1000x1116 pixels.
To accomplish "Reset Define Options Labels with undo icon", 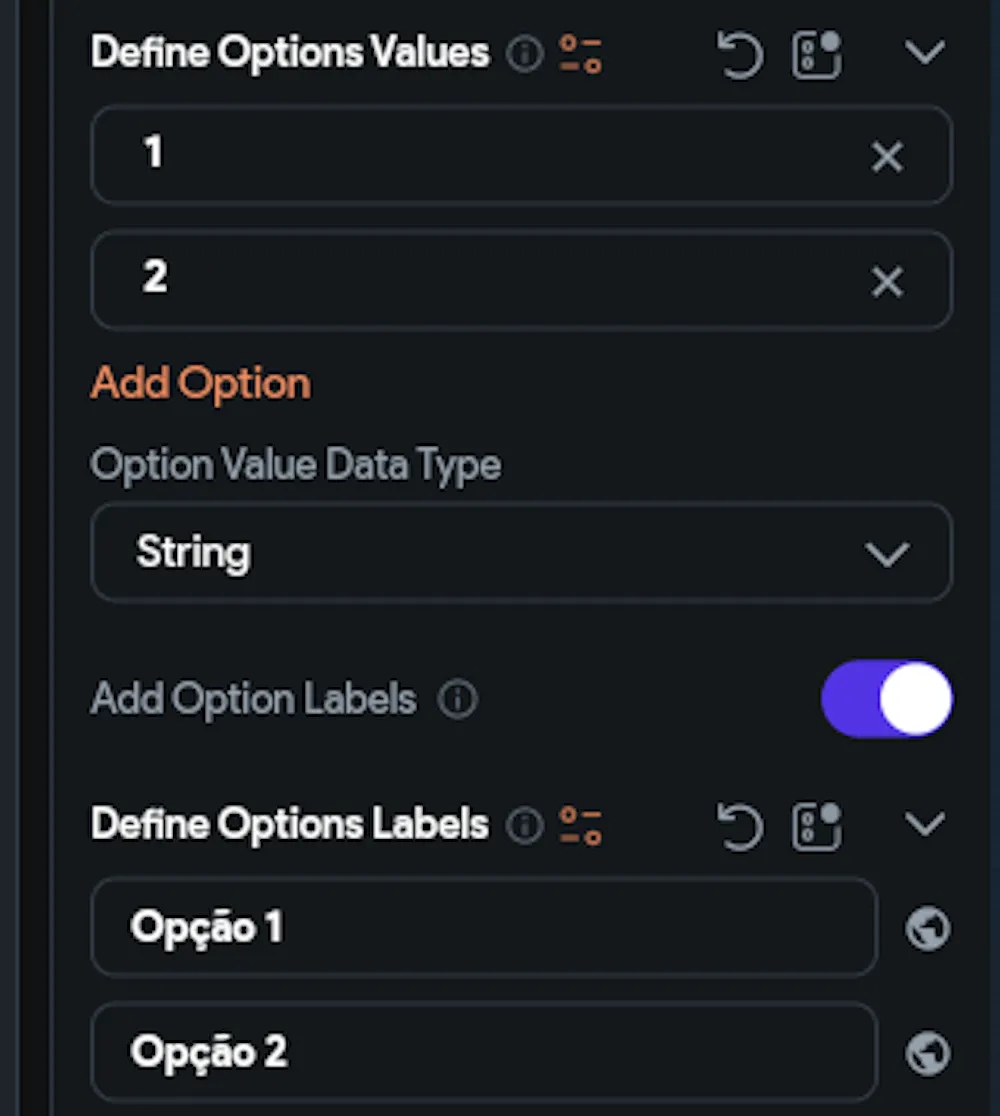I will [740, 826].
